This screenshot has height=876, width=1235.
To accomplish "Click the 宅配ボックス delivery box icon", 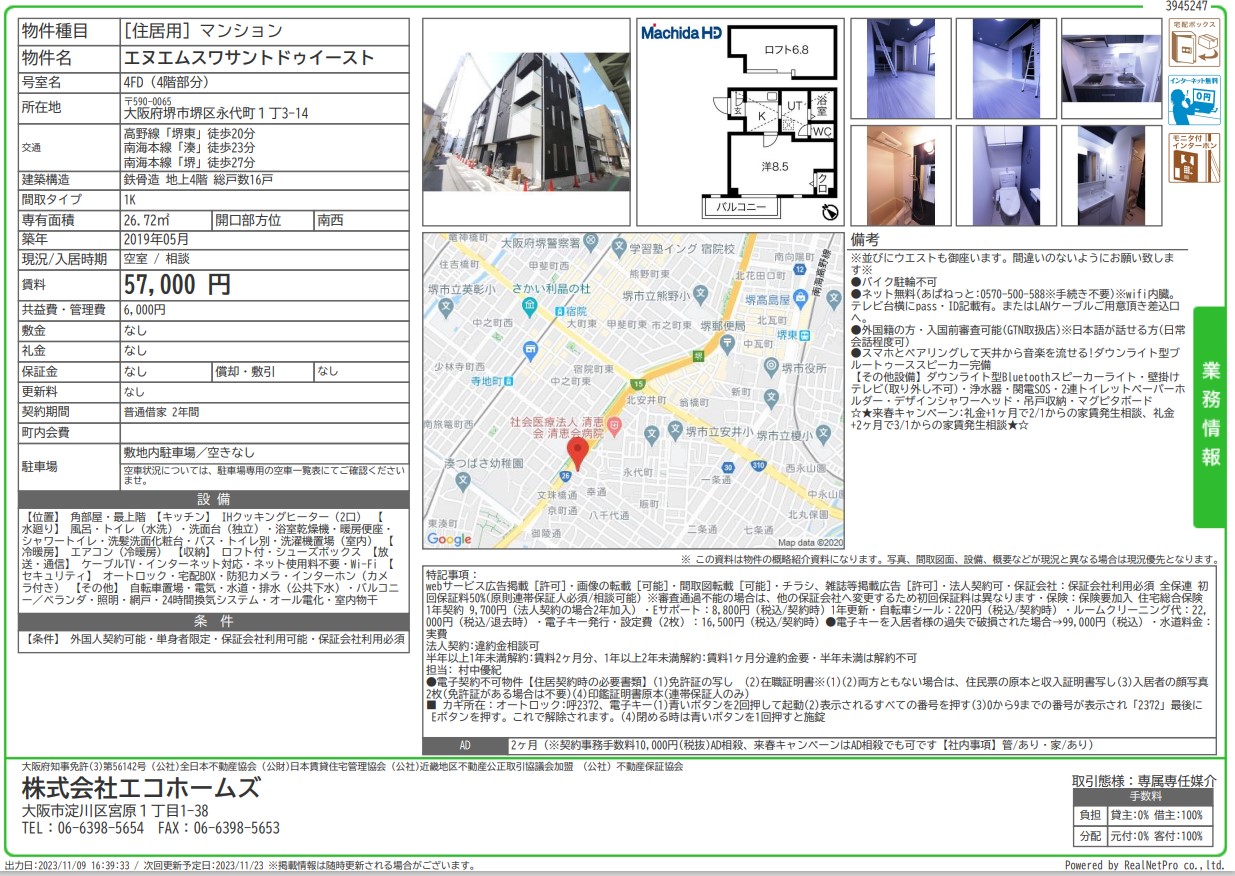I will tap(1194, 43).
